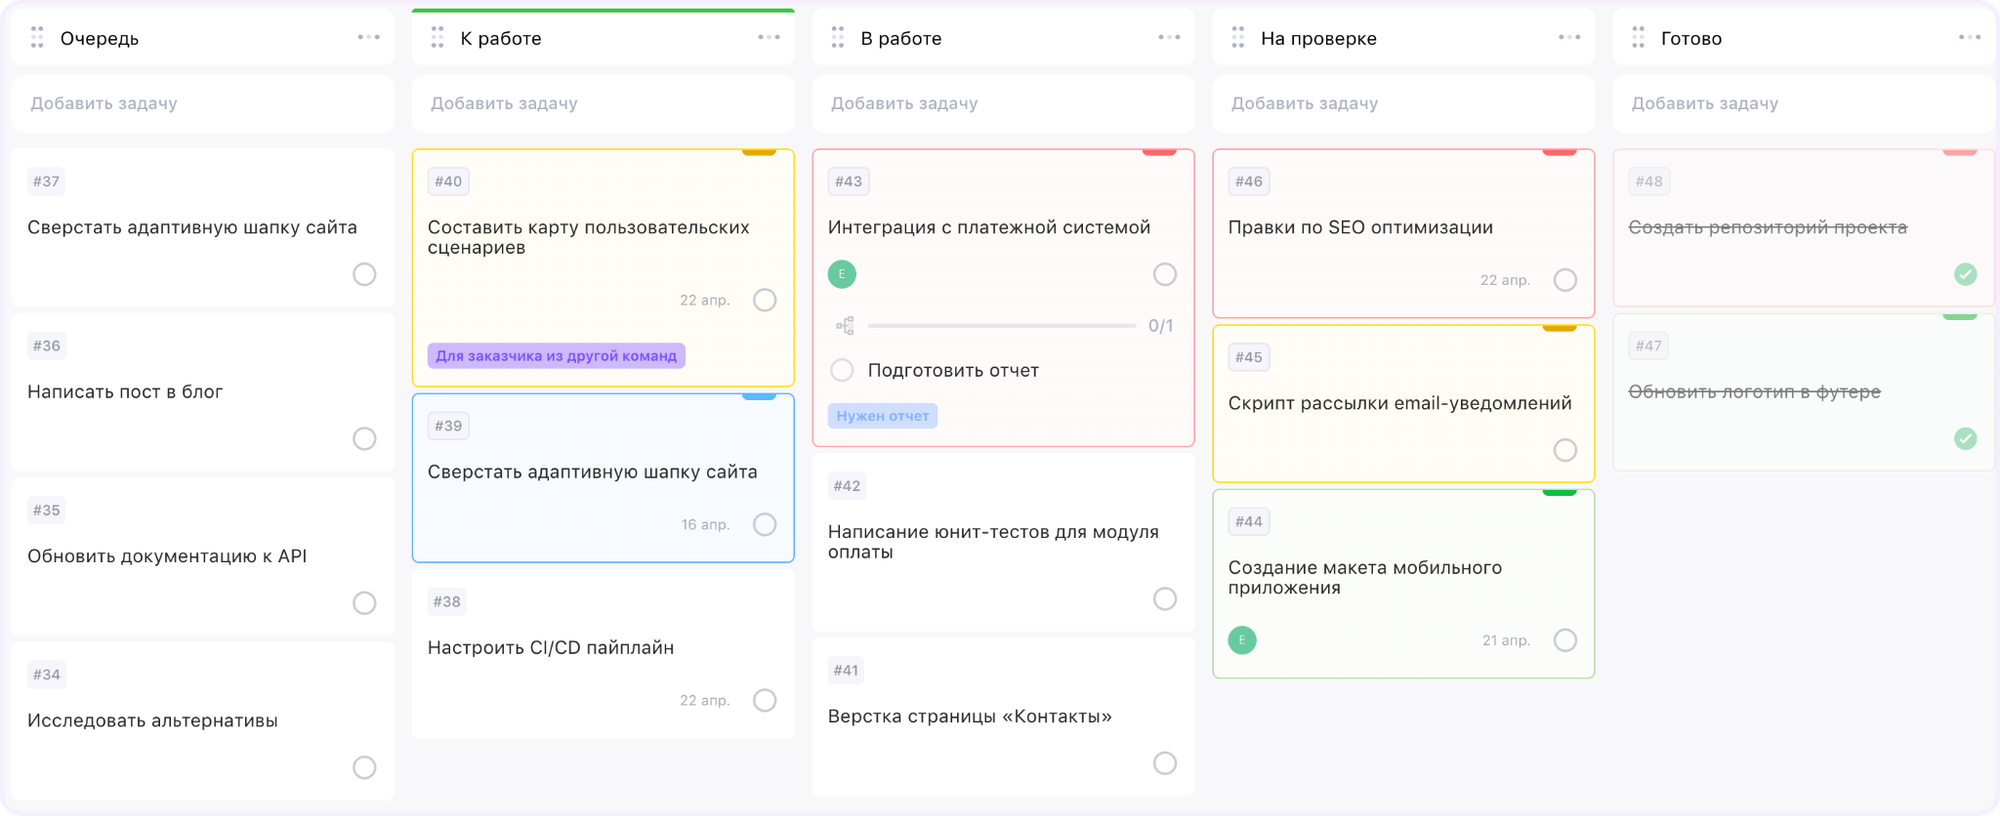Click drag handle icon of Очередь column
Screen dimensions: 2000x816
point(37,38)
